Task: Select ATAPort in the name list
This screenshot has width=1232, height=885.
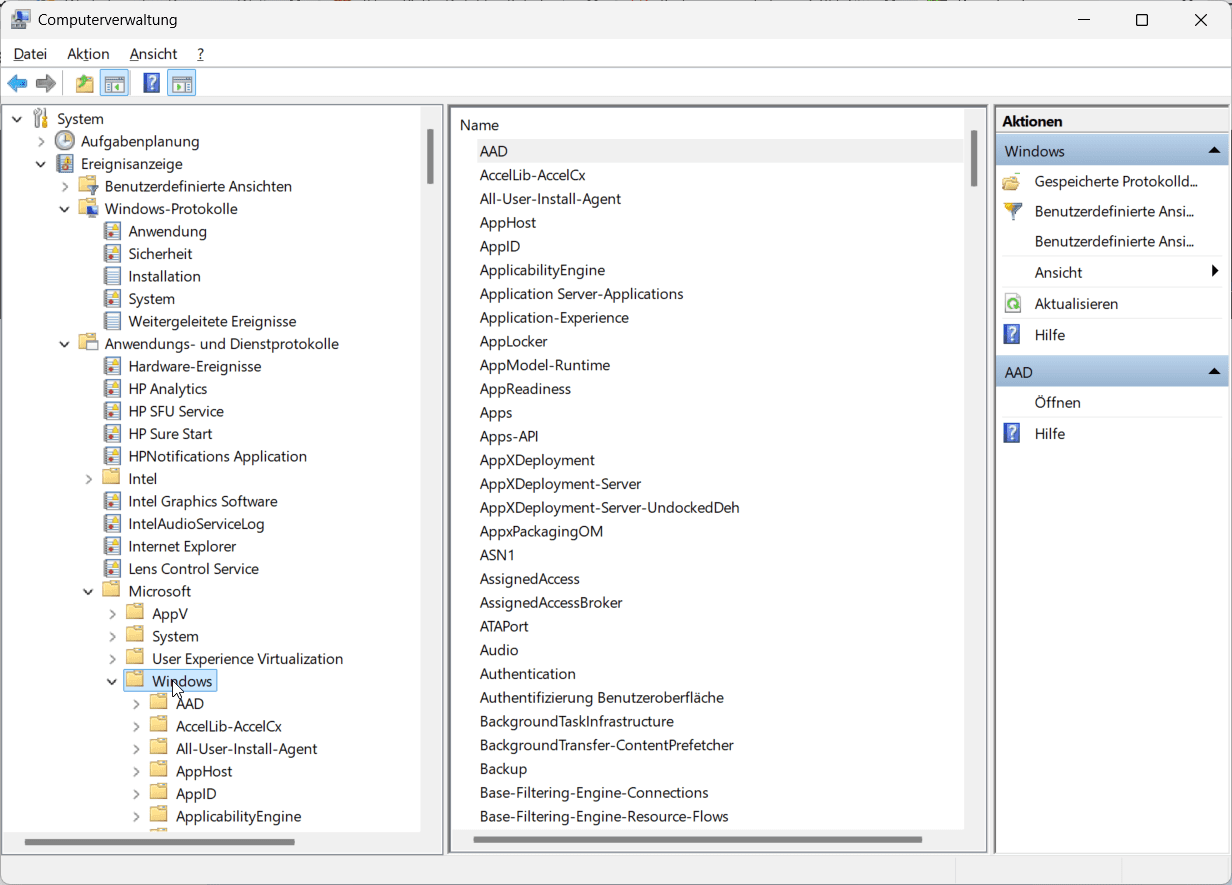Action: (504, 626)
